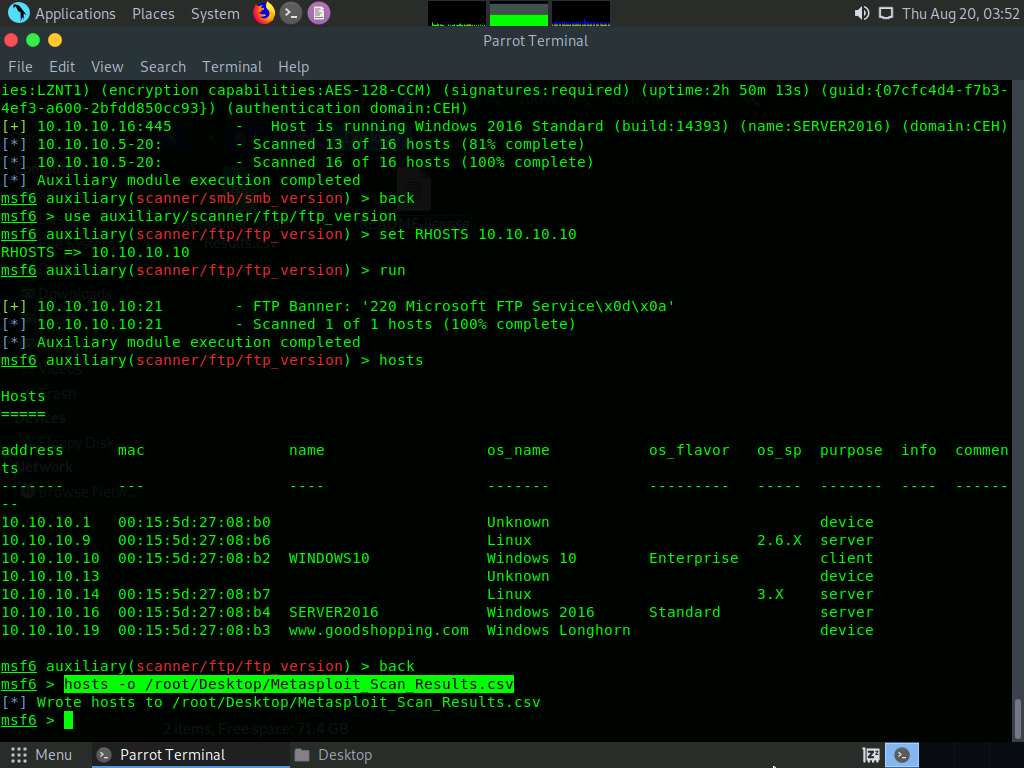Click 'WINDOWS10' in the hosts table
The width and height of the screenshot is (1024, 768).
pyautogui.click(x=329, y=558)
